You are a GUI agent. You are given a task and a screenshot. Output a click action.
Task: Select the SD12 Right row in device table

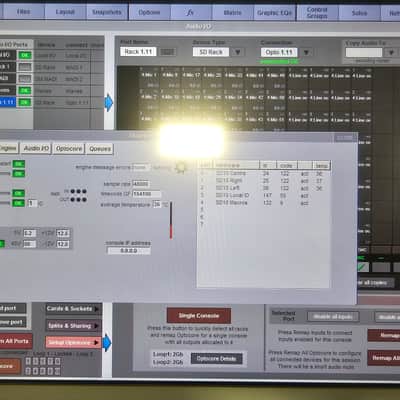pyautogui.click(x=265, y=181)
